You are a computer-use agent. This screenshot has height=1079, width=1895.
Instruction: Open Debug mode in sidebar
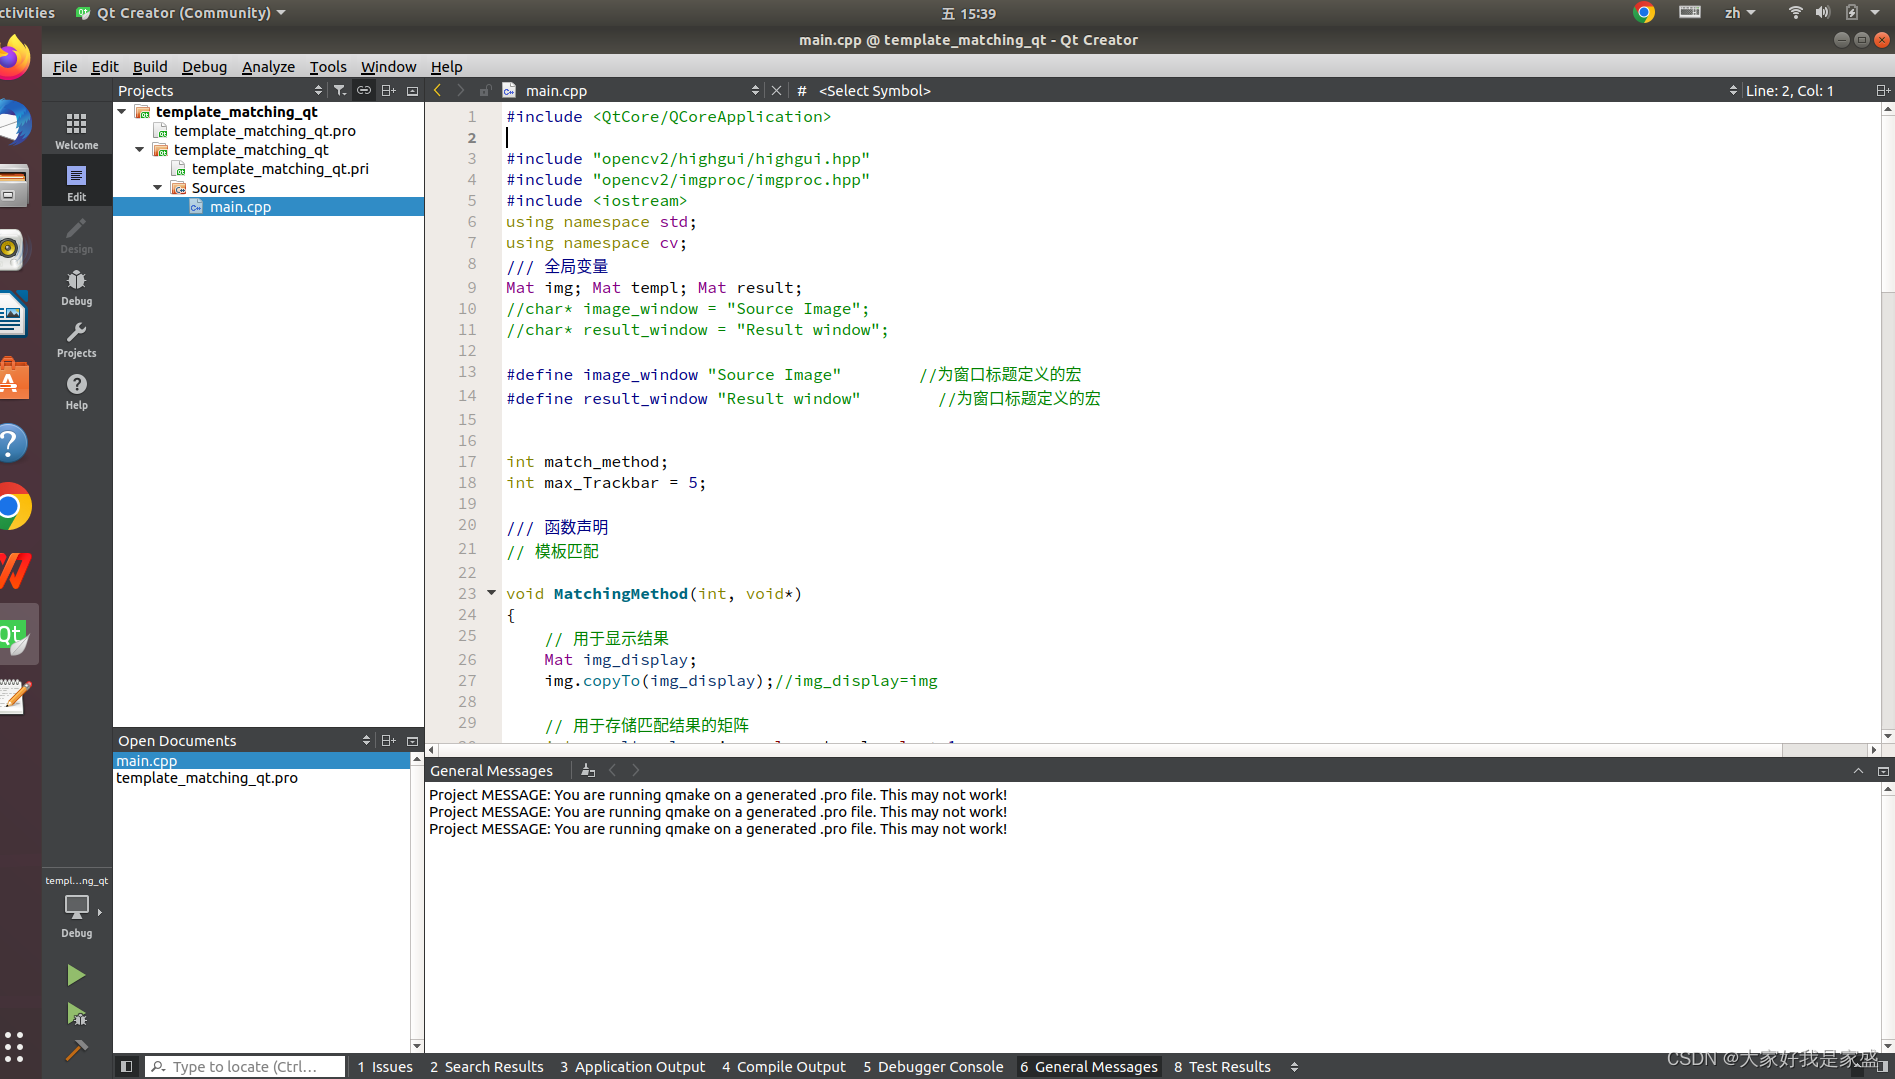76,287
